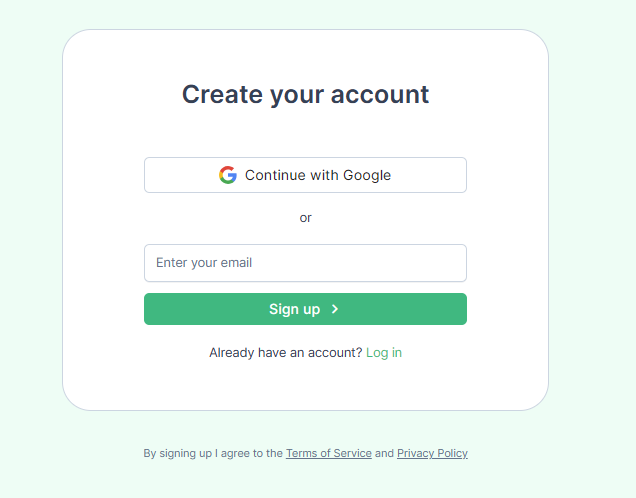The image size is (636, 498).
Task: Click the word "account" in the heading
Action: pyautogui.click(x=379, y=94)
